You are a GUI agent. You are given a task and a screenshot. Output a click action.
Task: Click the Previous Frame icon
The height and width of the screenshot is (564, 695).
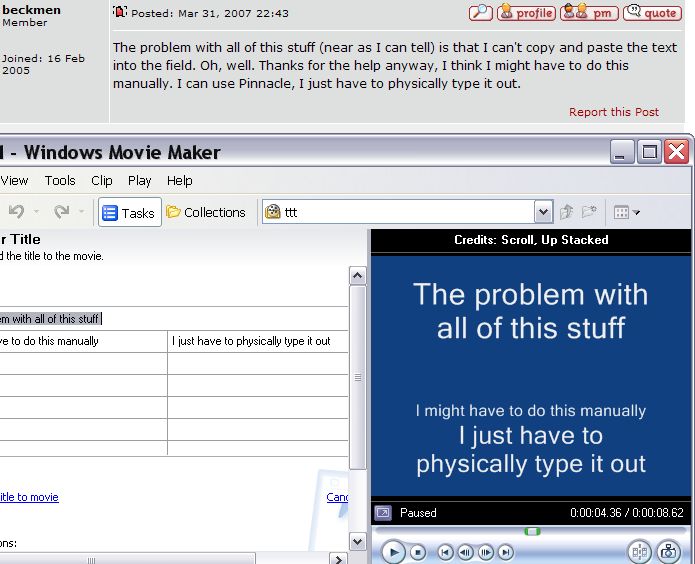coord(465,552)
